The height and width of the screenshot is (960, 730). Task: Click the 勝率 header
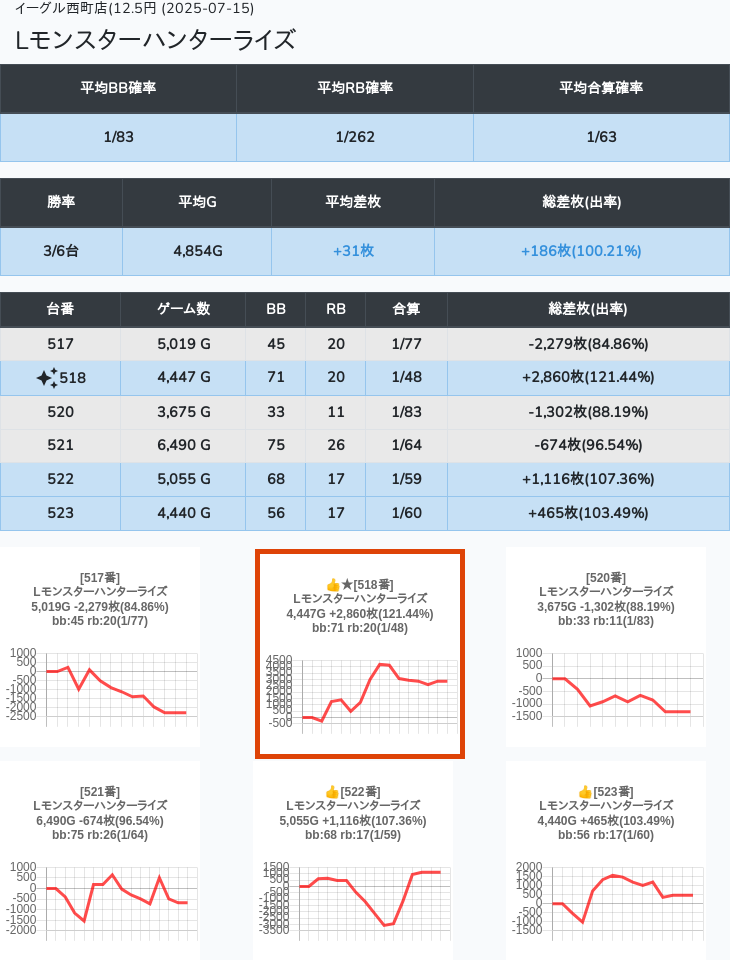[61, 202]
